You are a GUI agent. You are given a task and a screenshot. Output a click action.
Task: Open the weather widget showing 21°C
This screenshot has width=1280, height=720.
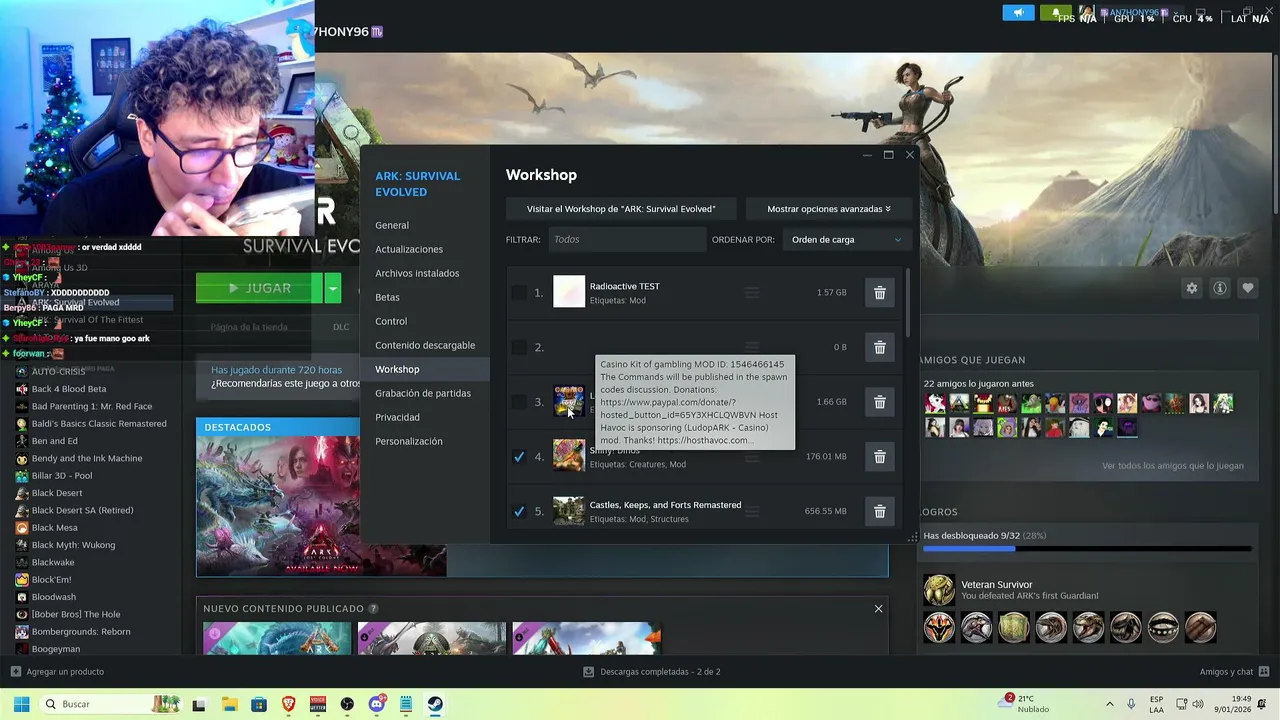1026,704
